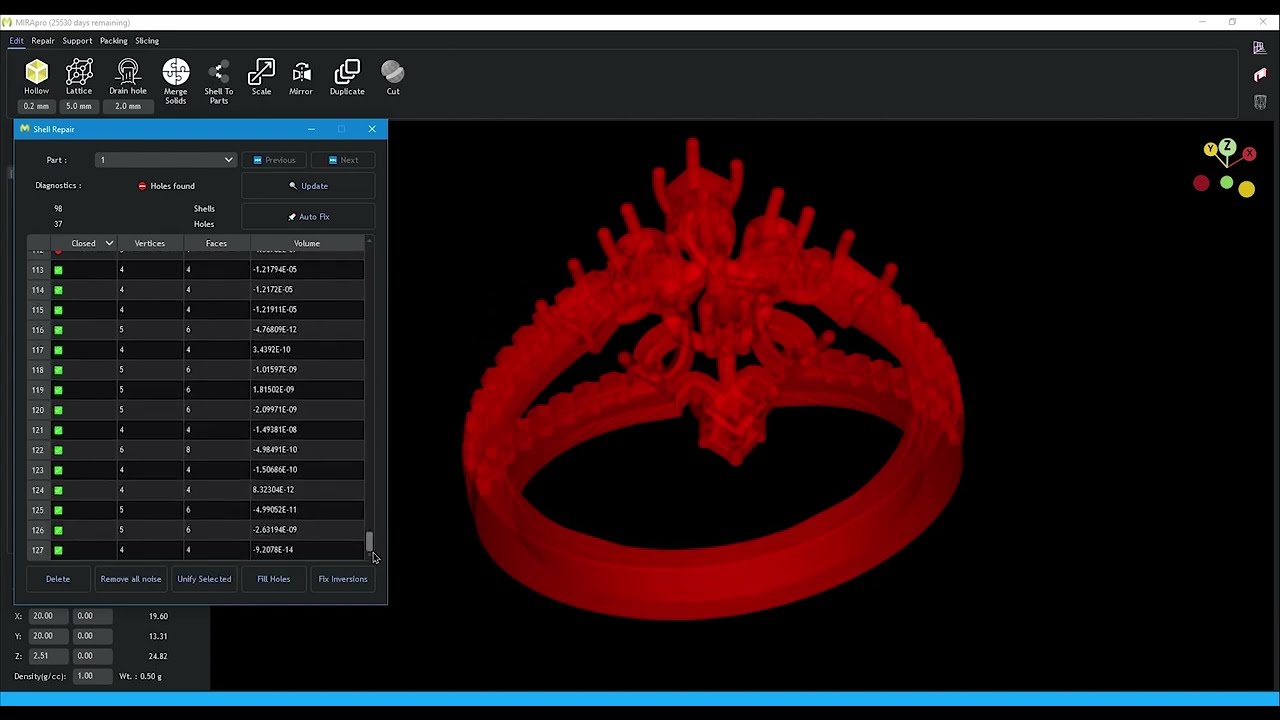This screenshot has height=720, width=1280.
Task: Select shell row number 117
Action: pos(38,350)
